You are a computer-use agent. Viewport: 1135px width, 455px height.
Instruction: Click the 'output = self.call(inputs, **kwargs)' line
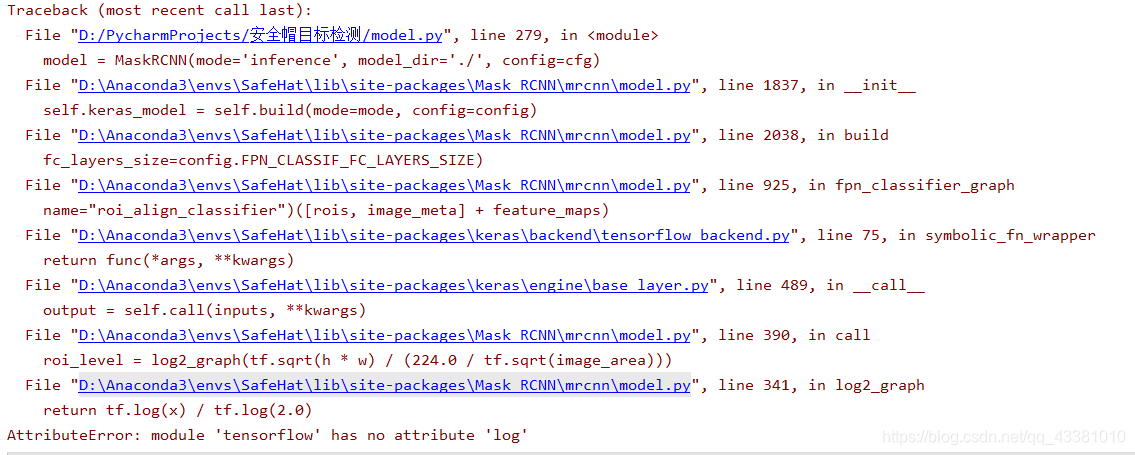pyautogui.click(x=204, y=310)
